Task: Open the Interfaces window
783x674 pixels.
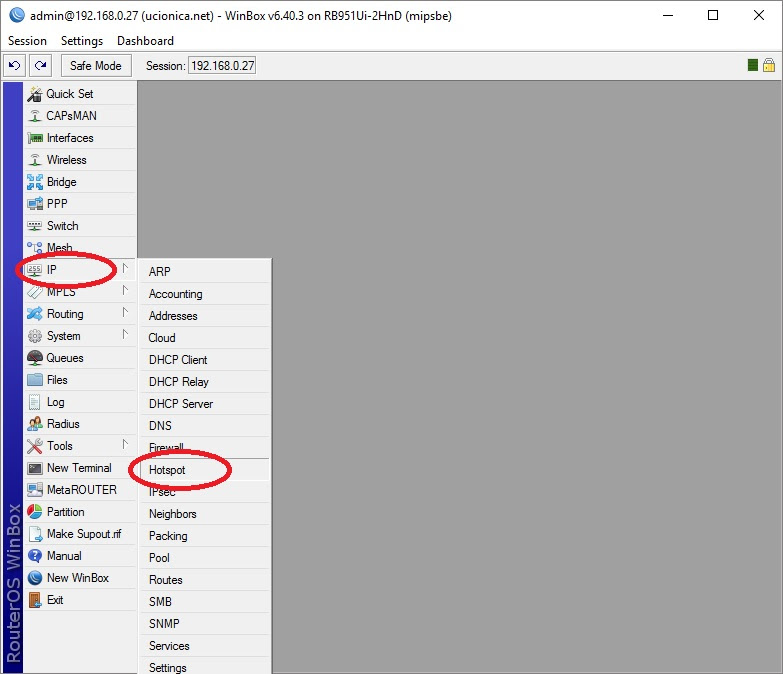Action: [80, 138]
